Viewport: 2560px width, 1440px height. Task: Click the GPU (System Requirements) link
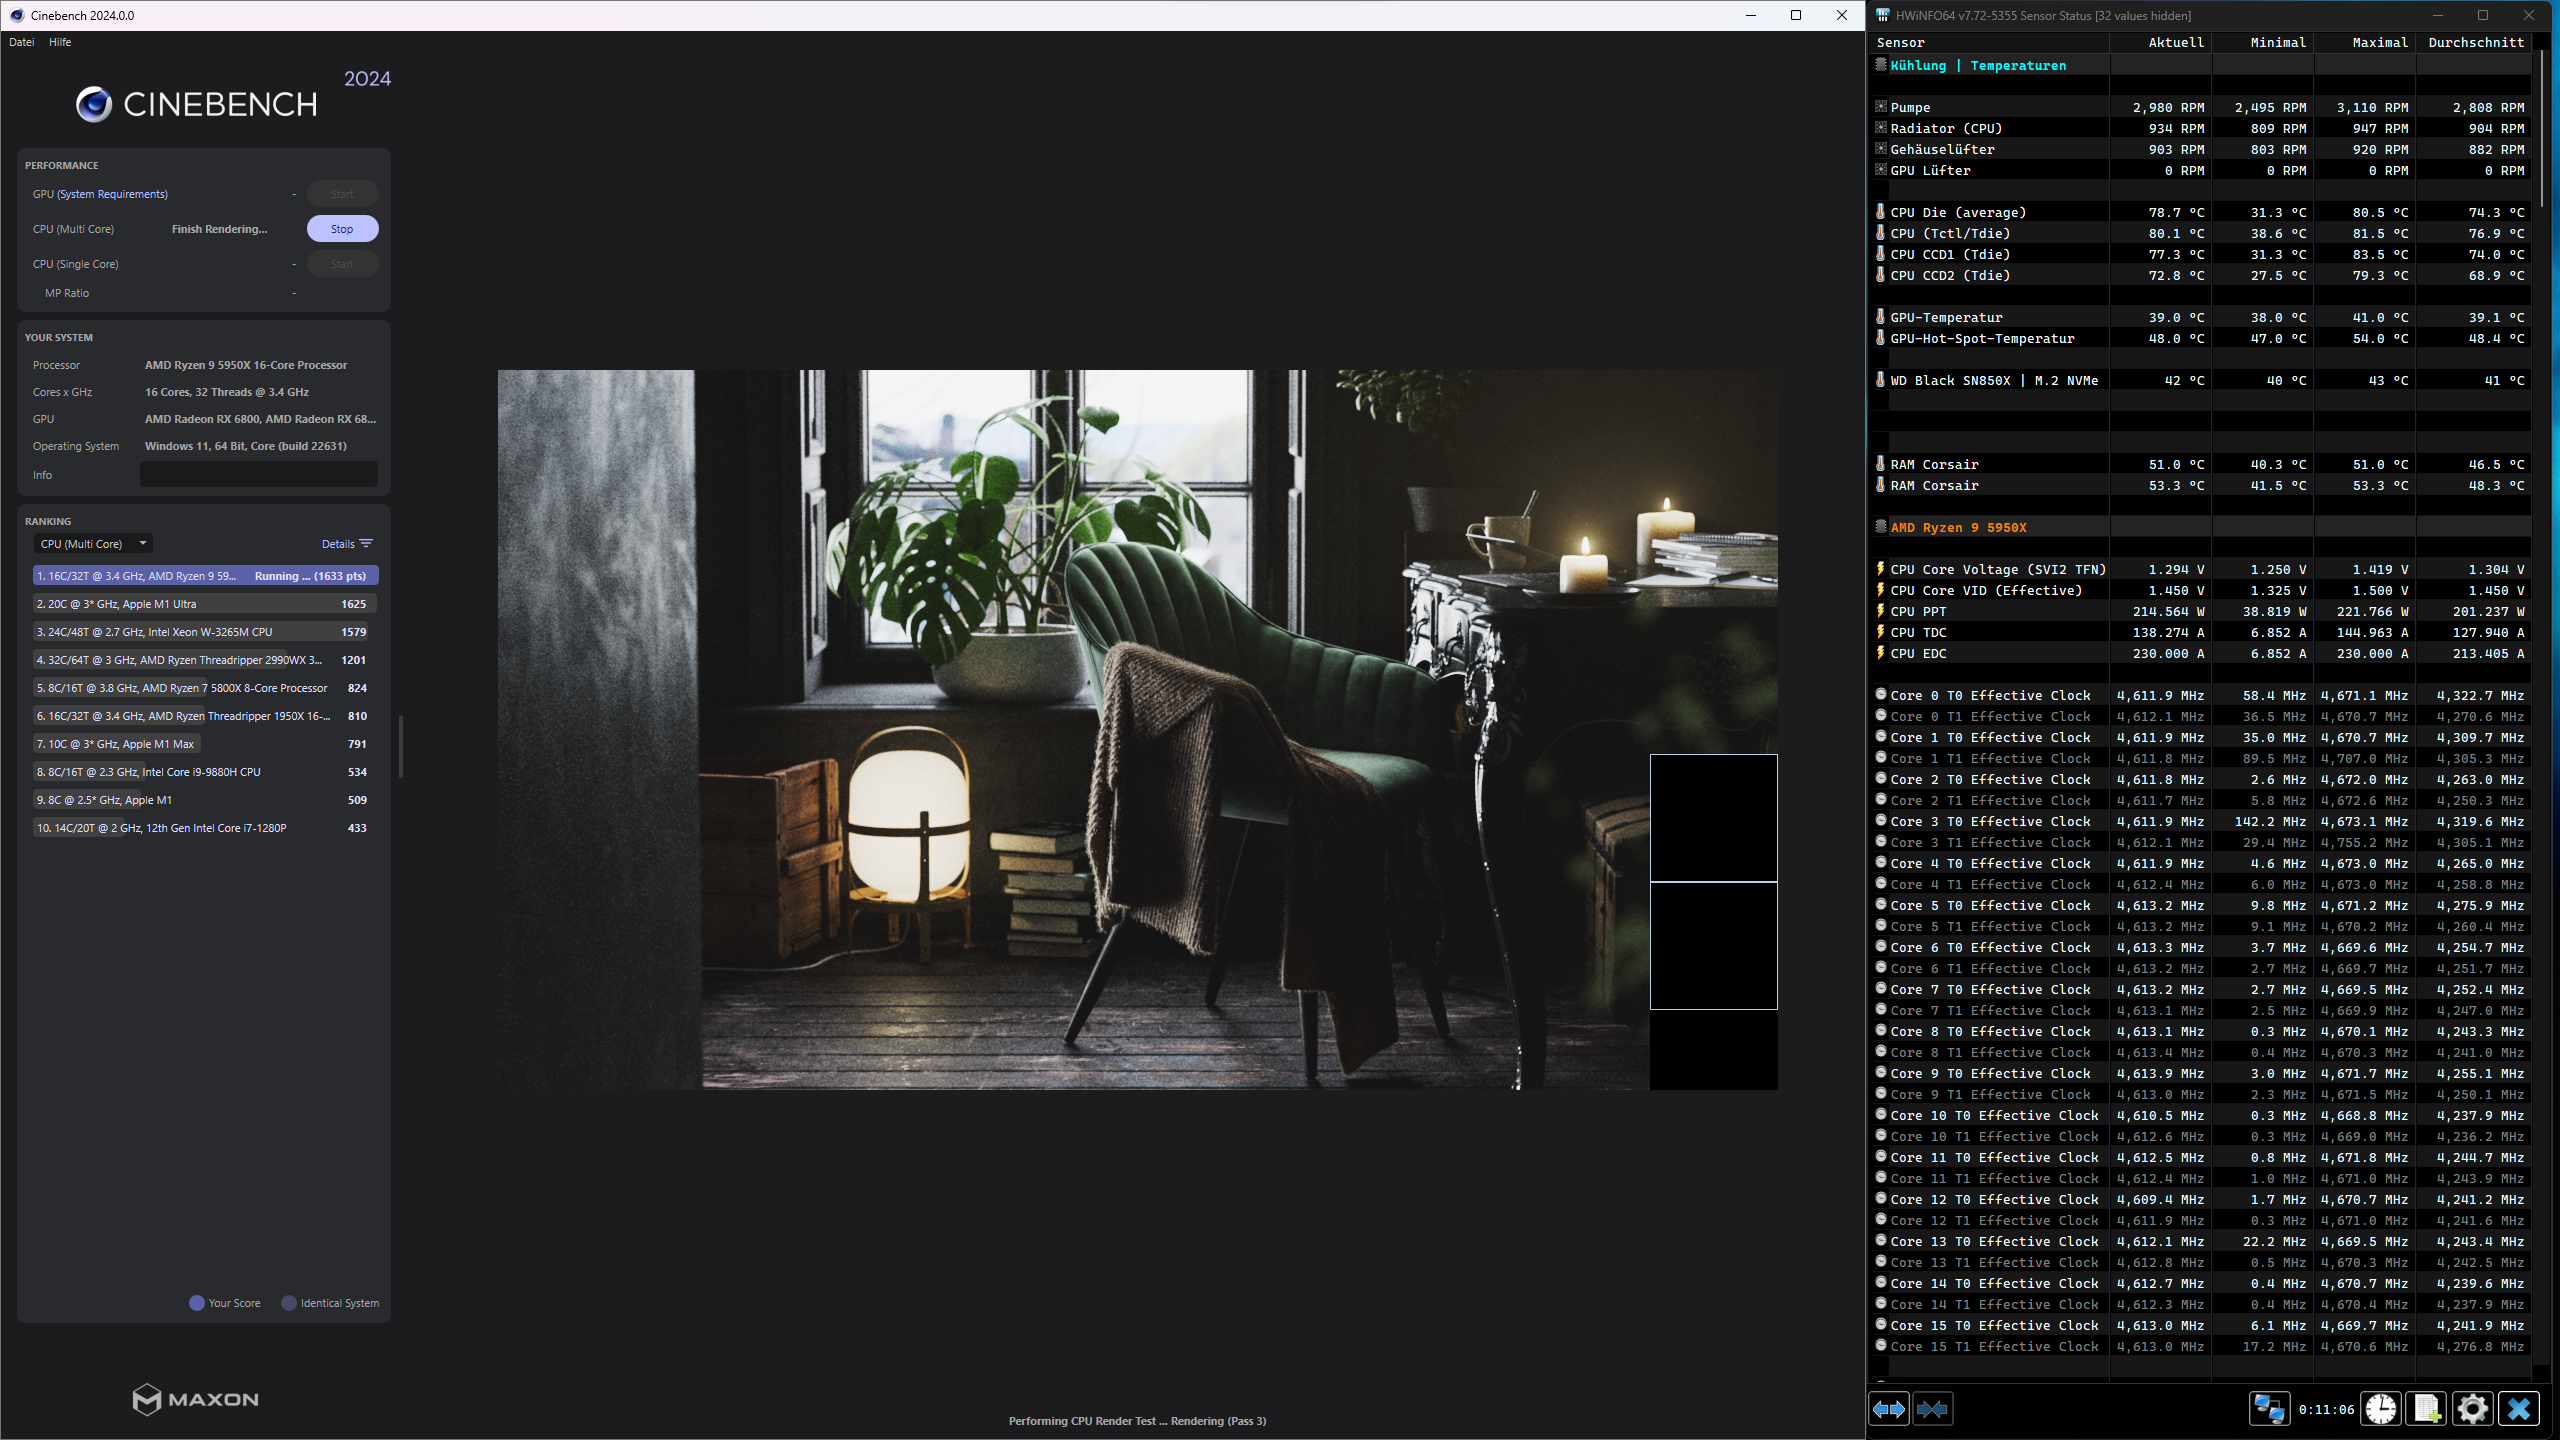(x=112, y=194)
